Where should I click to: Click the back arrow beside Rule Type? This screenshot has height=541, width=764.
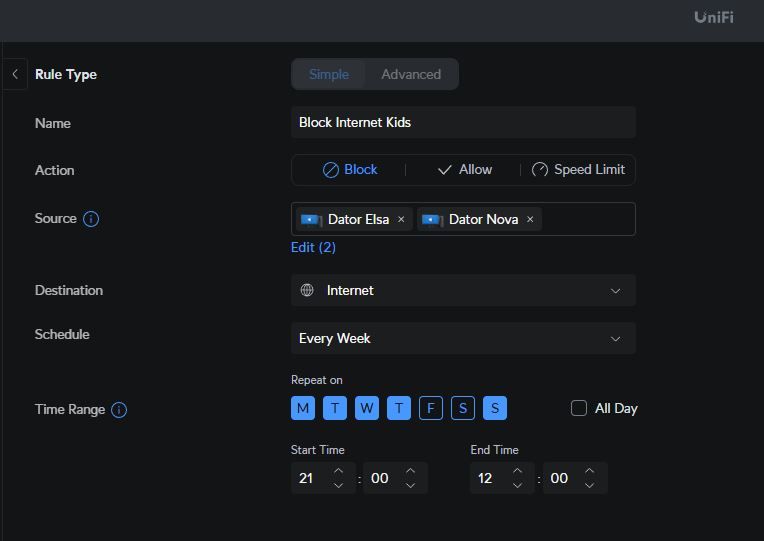coord(15,74)
